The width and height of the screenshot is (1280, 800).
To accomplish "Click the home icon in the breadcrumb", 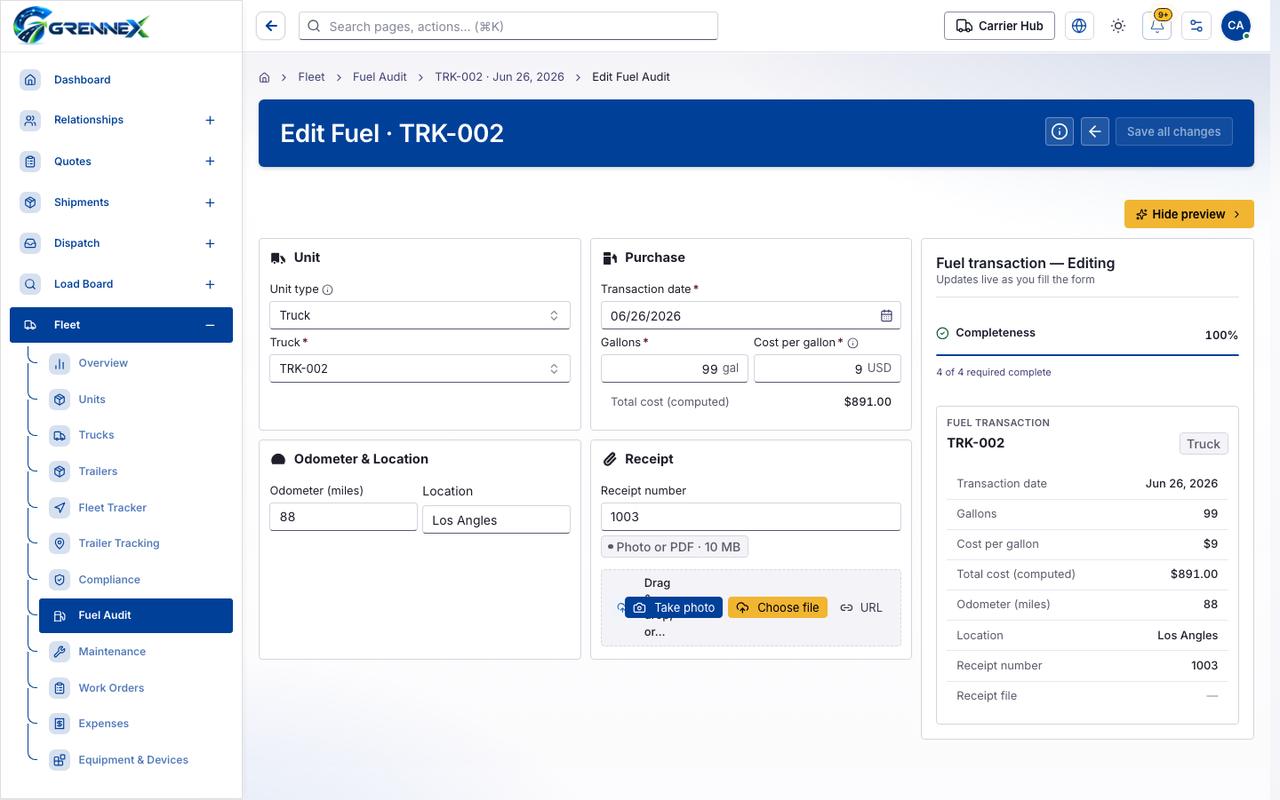I will tap(265, 77).
